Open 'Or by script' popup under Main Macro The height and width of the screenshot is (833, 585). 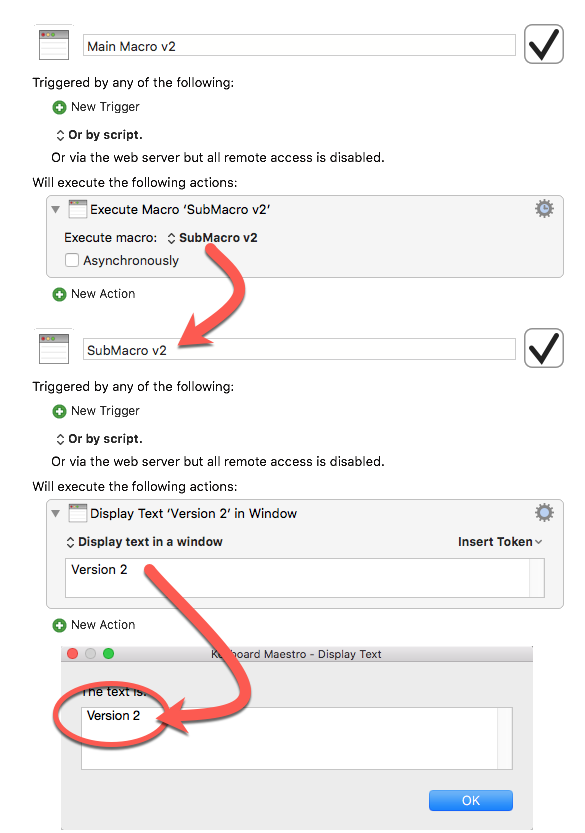tap(99, 135)
